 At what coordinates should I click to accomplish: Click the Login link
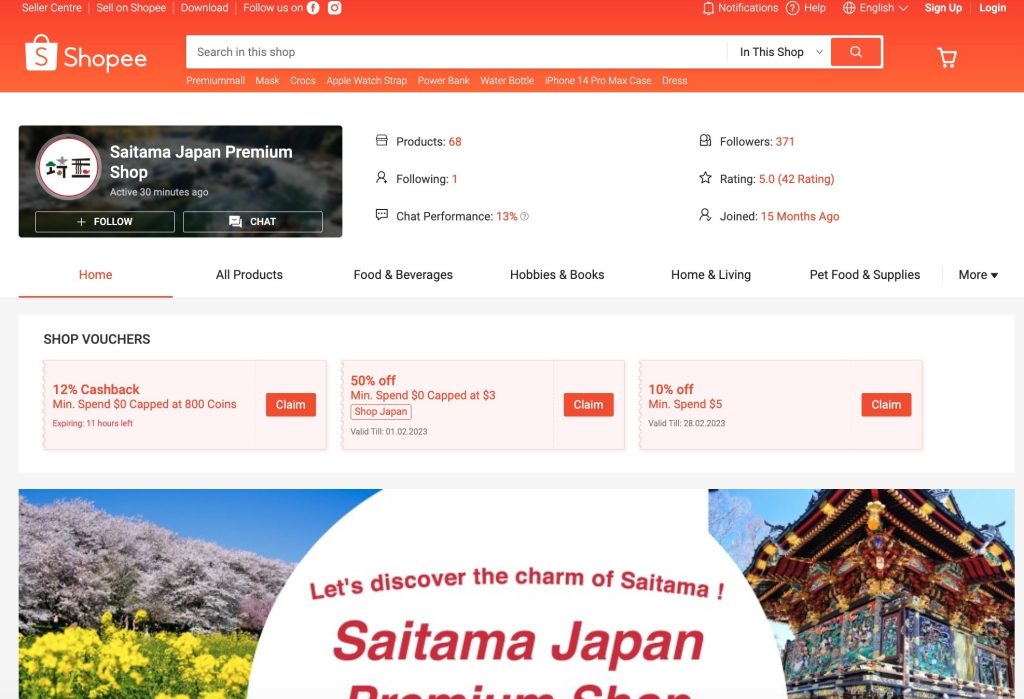(993, 8)
